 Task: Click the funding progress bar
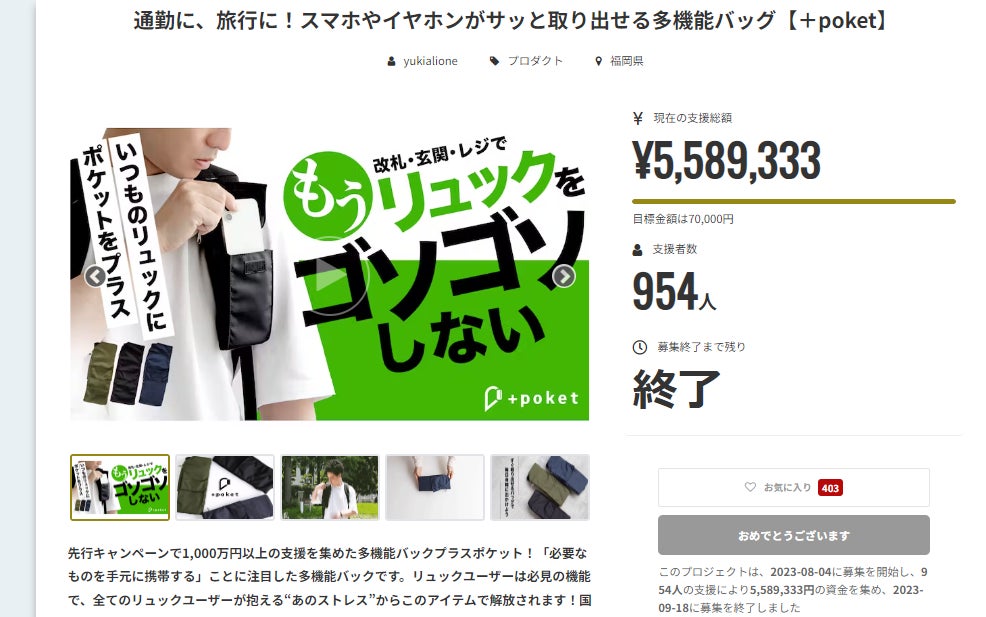tap(794, 201)
